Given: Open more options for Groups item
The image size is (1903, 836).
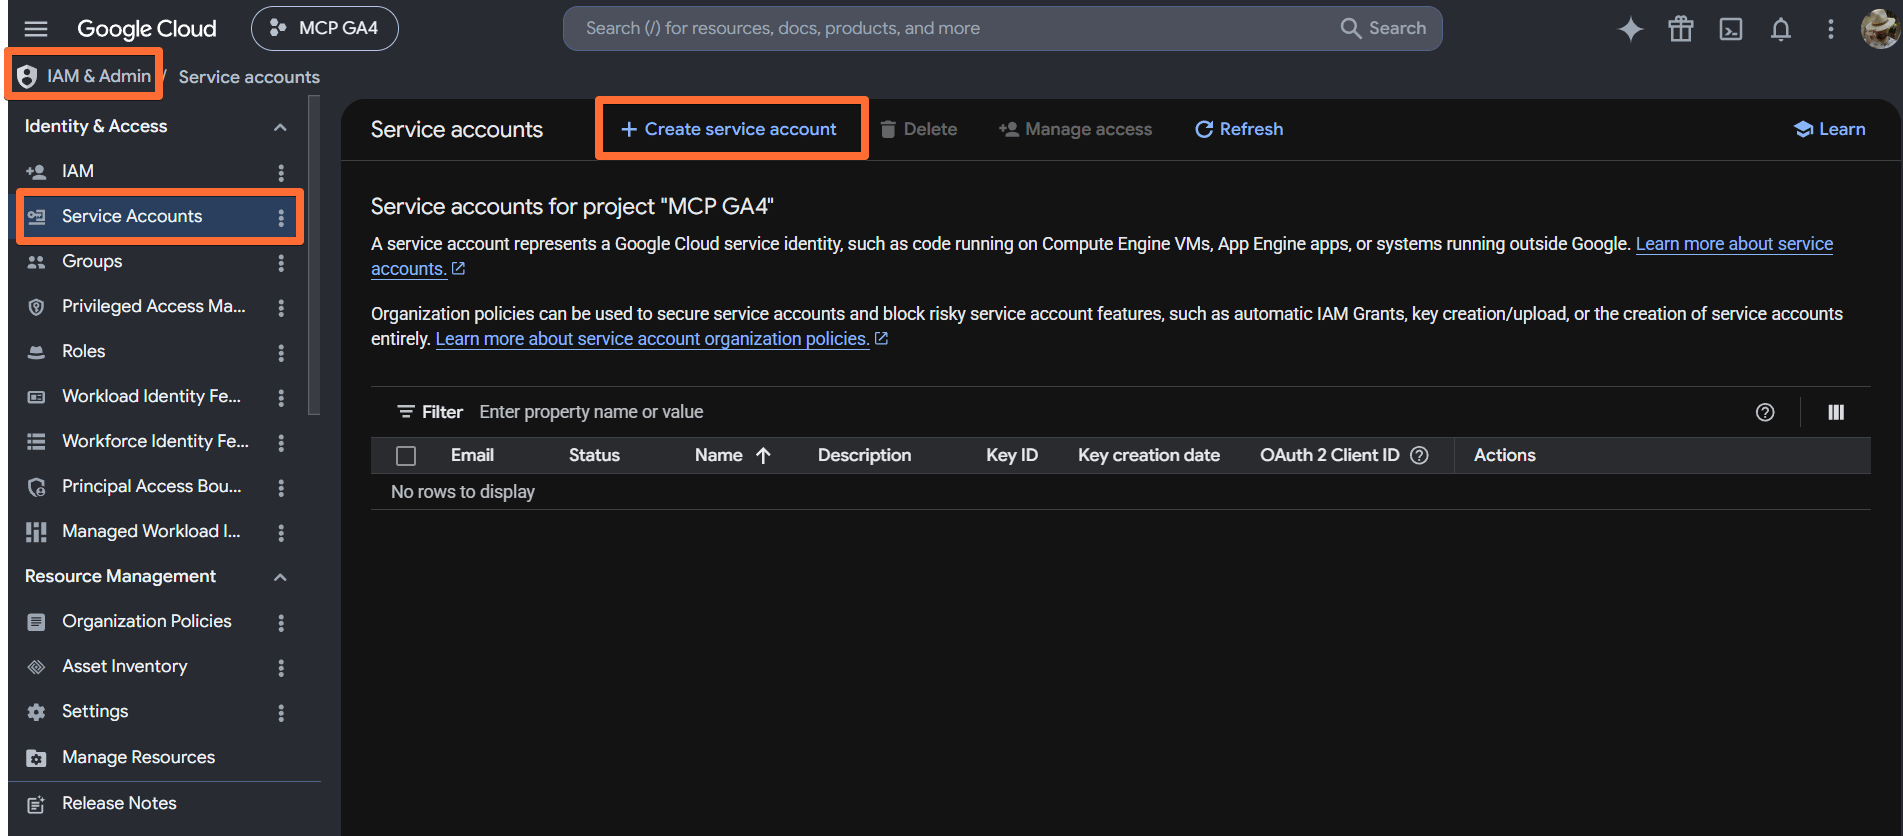Looking at the screenshot, I should tap(281, 262).
